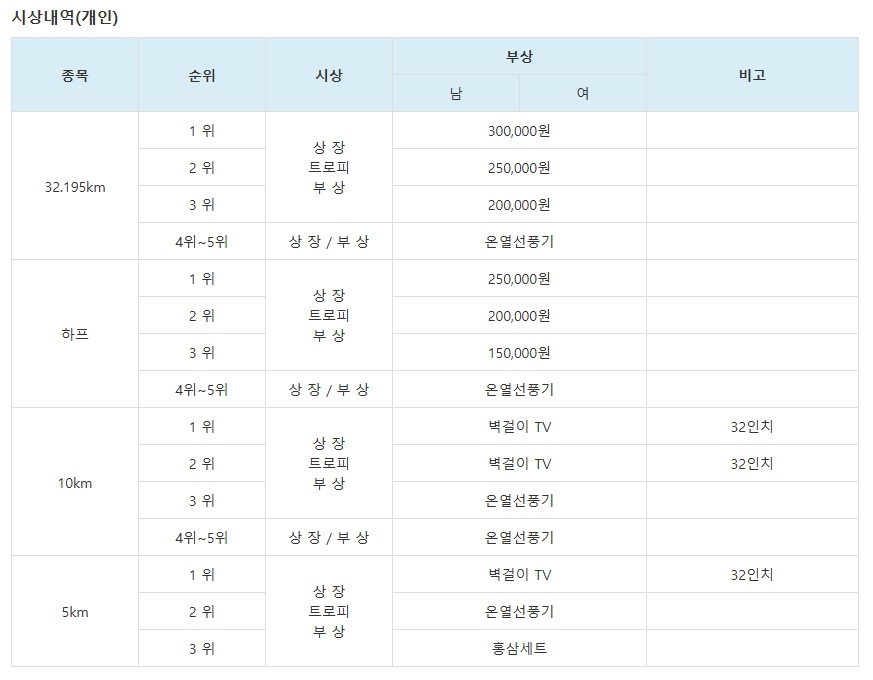The width and height of the screenshot is (873, 680).
Task: Select 온열선풍기 in the 하프 4위~5위 row
Action: click(x=519, y=390)
